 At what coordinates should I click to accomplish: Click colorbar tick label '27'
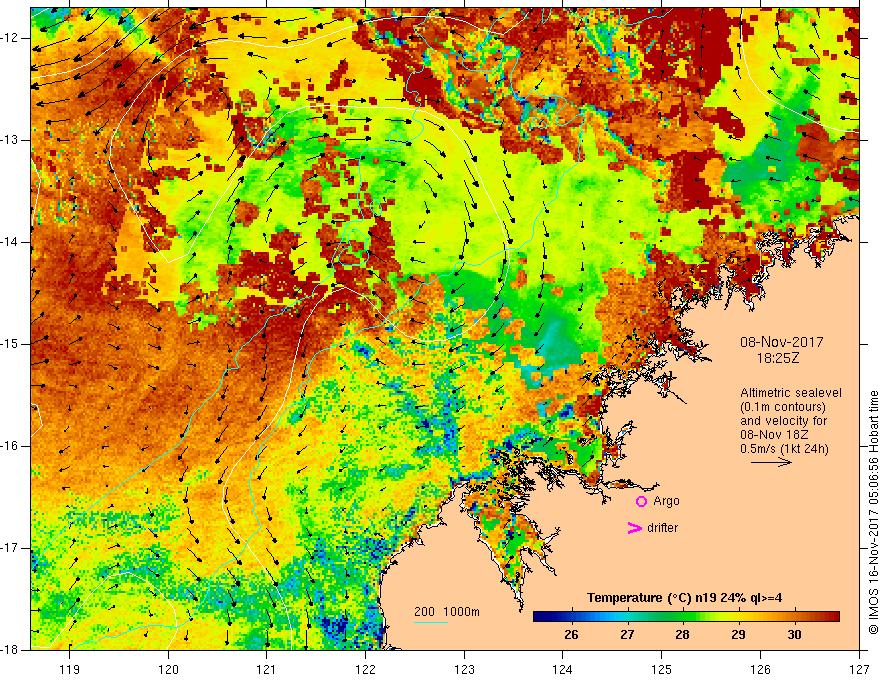tap(627, 635)
